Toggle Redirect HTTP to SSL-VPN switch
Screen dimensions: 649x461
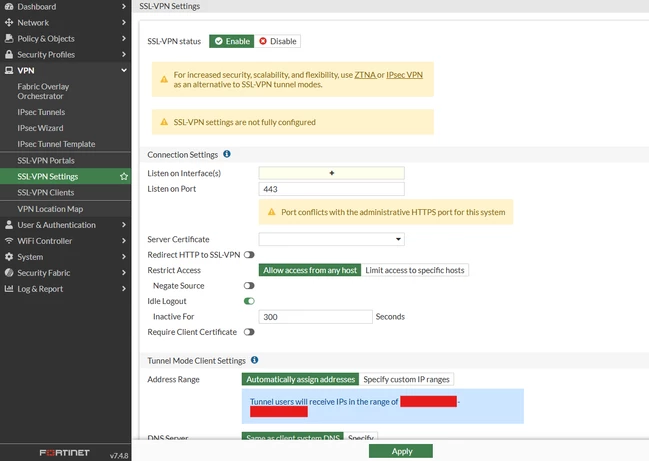pyautogui.click(x=249, y=255)
